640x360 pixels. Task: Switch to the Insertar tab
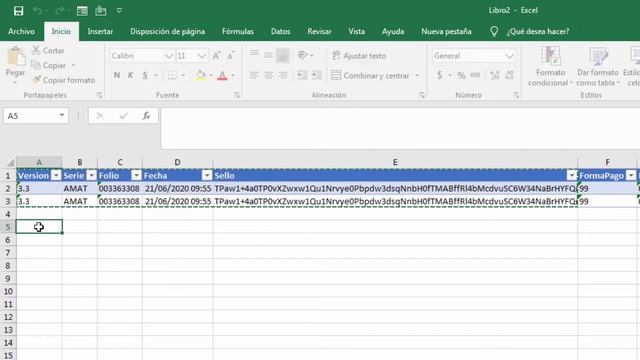click(100, 31)
